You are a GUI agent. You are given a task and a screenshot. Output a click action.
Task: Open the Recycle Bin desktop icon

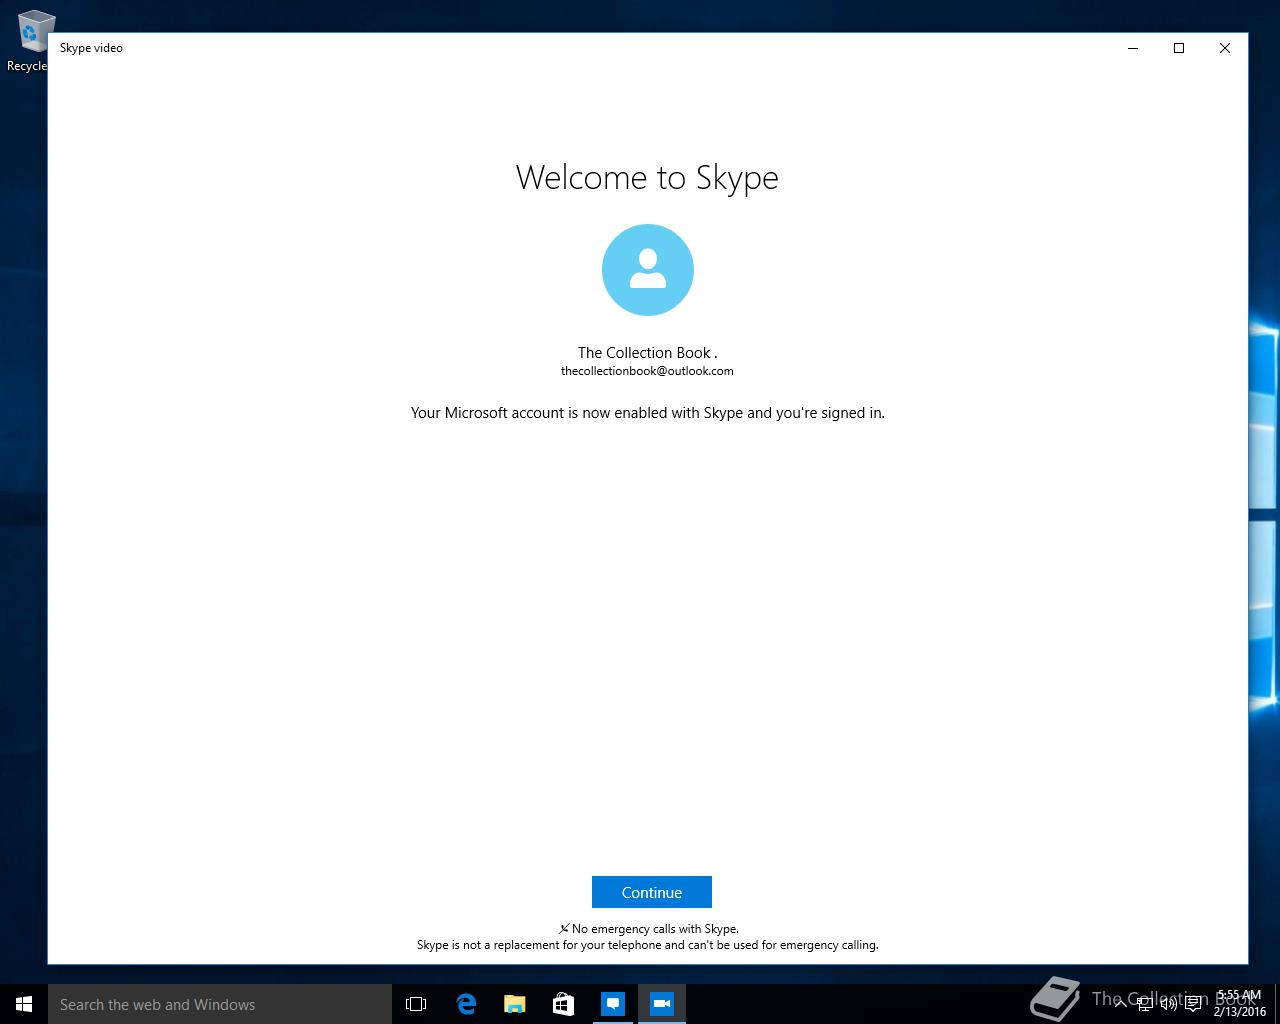pos(30,41)
